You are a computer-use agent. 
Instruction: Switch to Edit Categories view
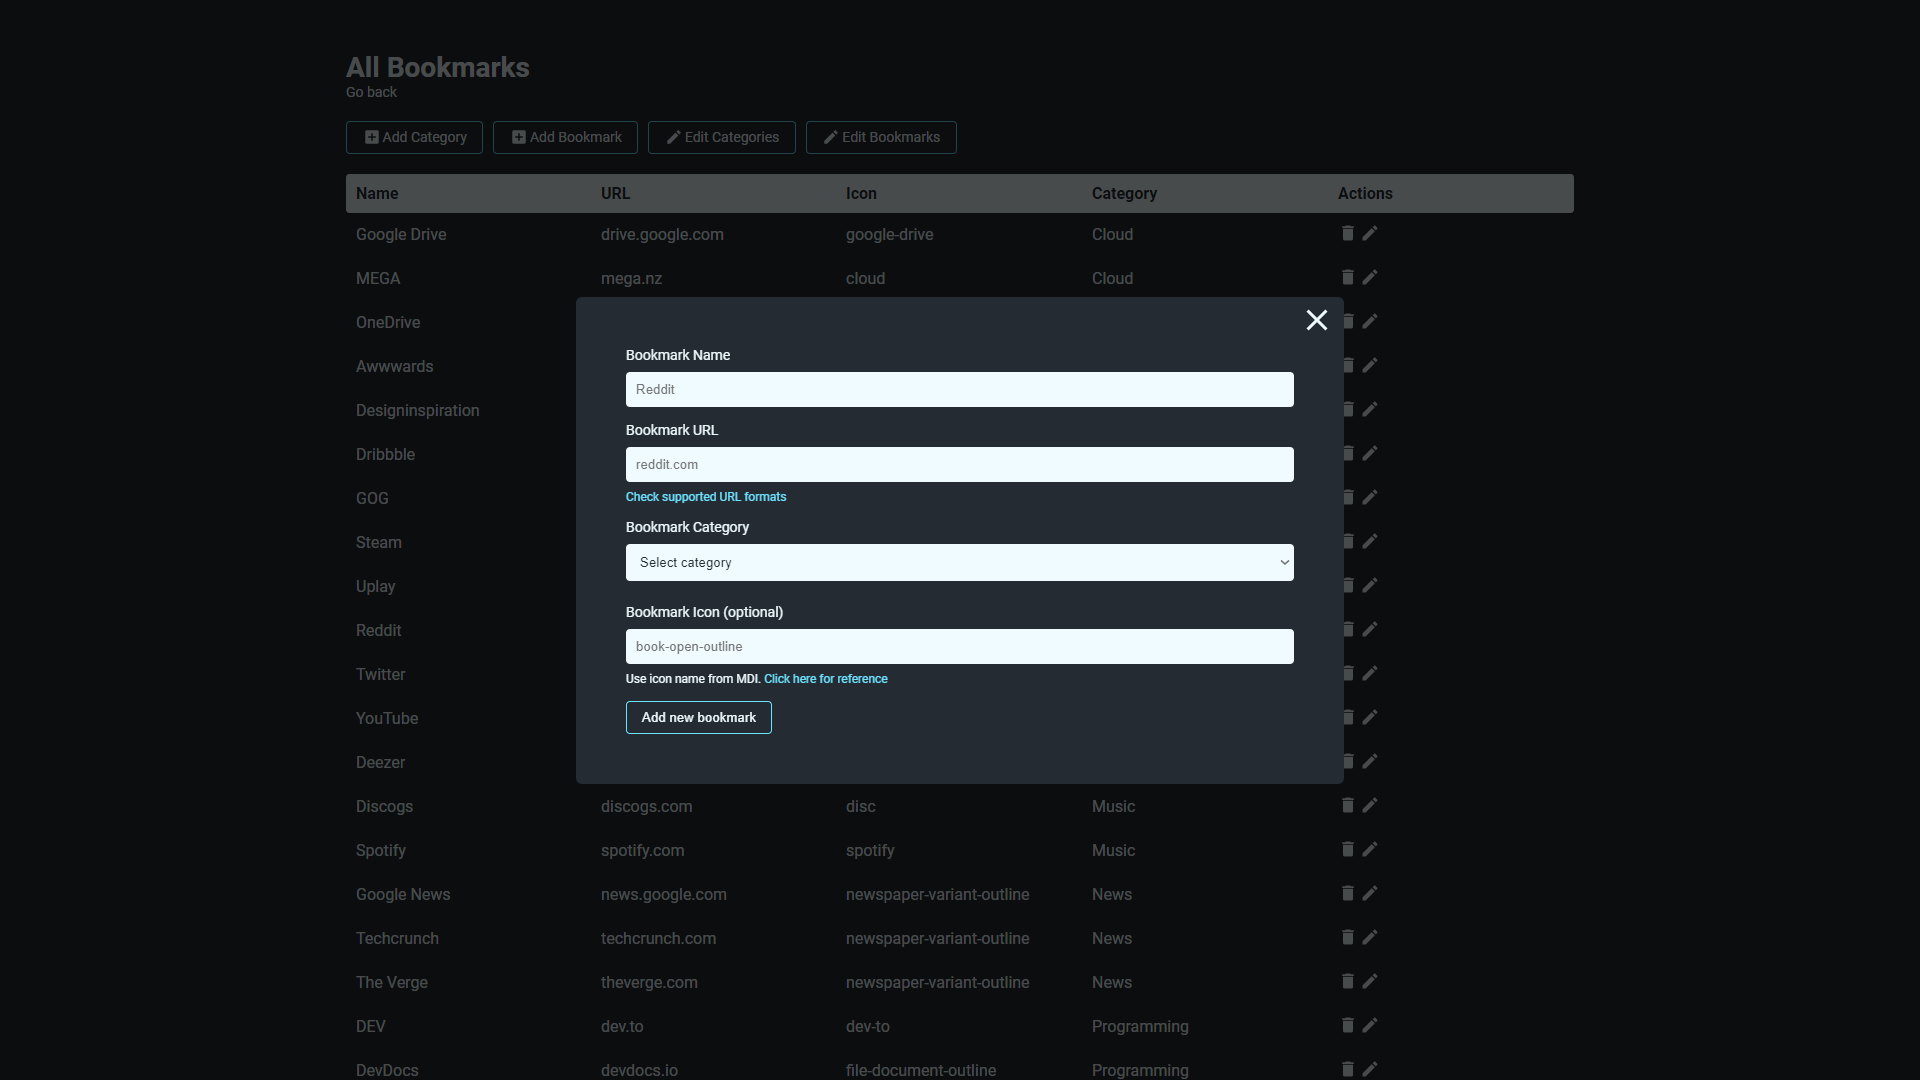pos(721,137)
